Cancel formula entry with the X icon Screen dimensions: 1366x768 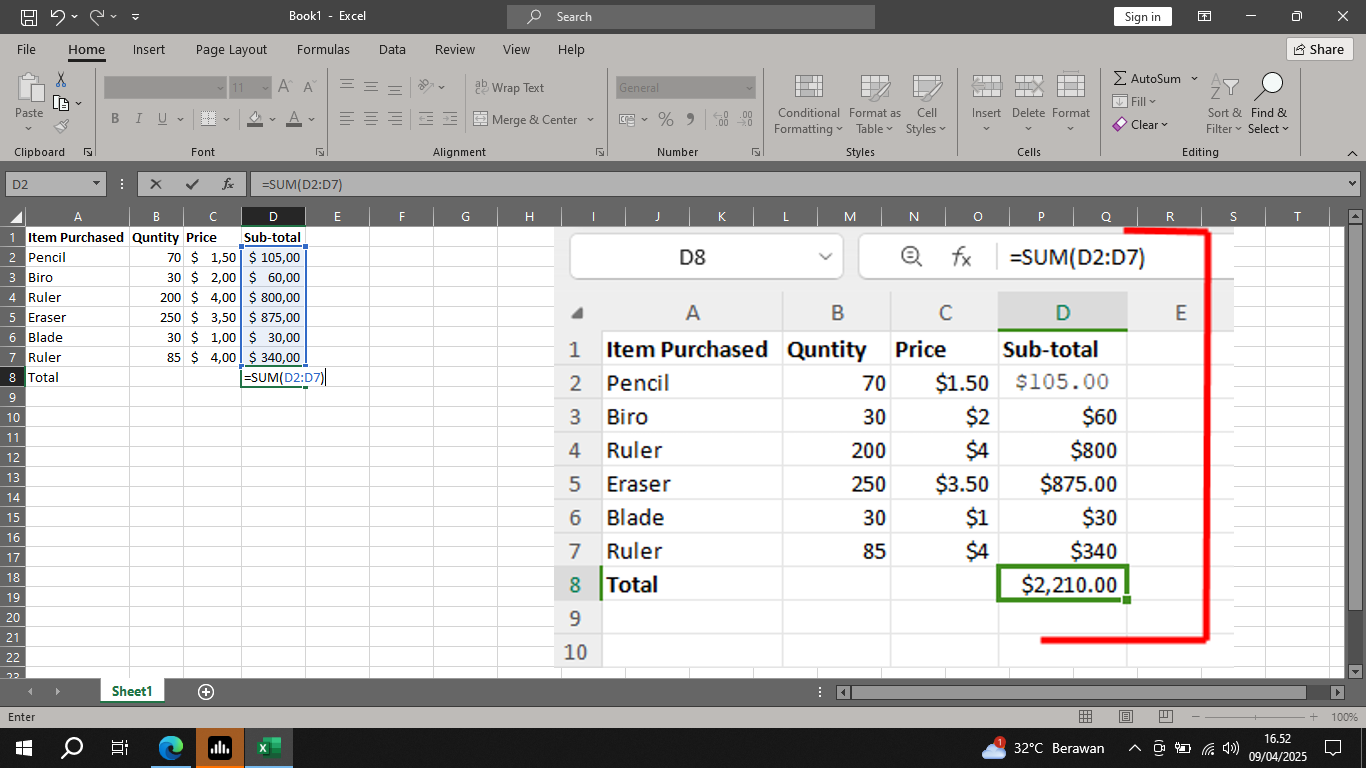[x=156, y=184]
